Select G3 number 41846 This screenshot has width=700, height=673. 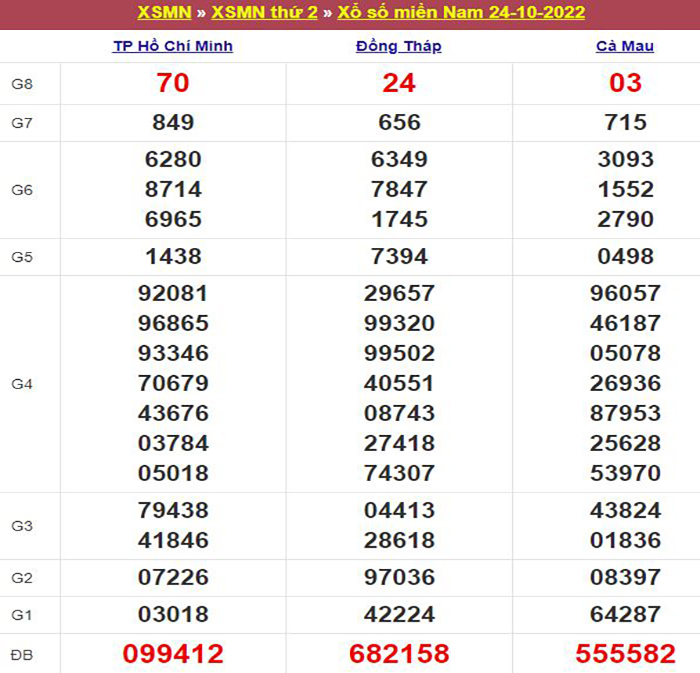pyautogui.click(x=173, y=540)
